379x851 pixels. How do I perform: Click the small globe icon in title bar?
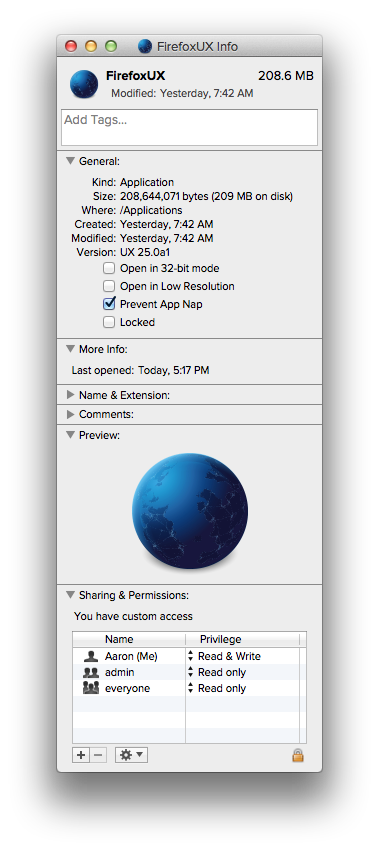(x=145, y=46)
